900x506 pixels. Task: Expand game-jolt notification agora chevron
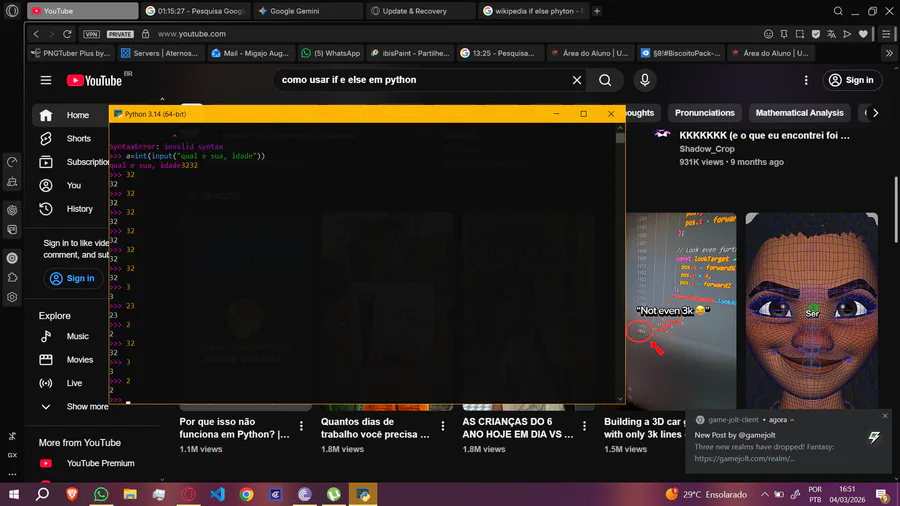tap(792, 420)
